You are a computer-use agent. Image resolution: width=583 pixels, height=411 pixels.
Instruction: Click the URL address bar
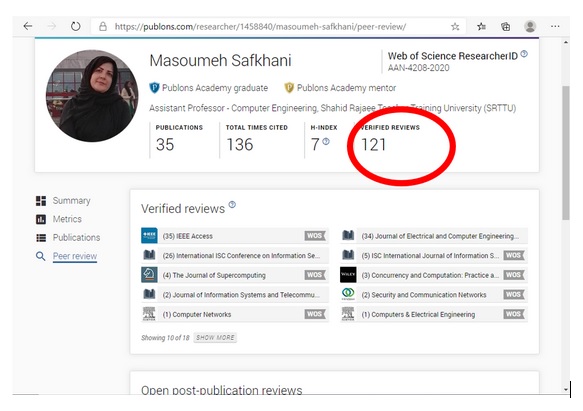click(x=278, y=26)
